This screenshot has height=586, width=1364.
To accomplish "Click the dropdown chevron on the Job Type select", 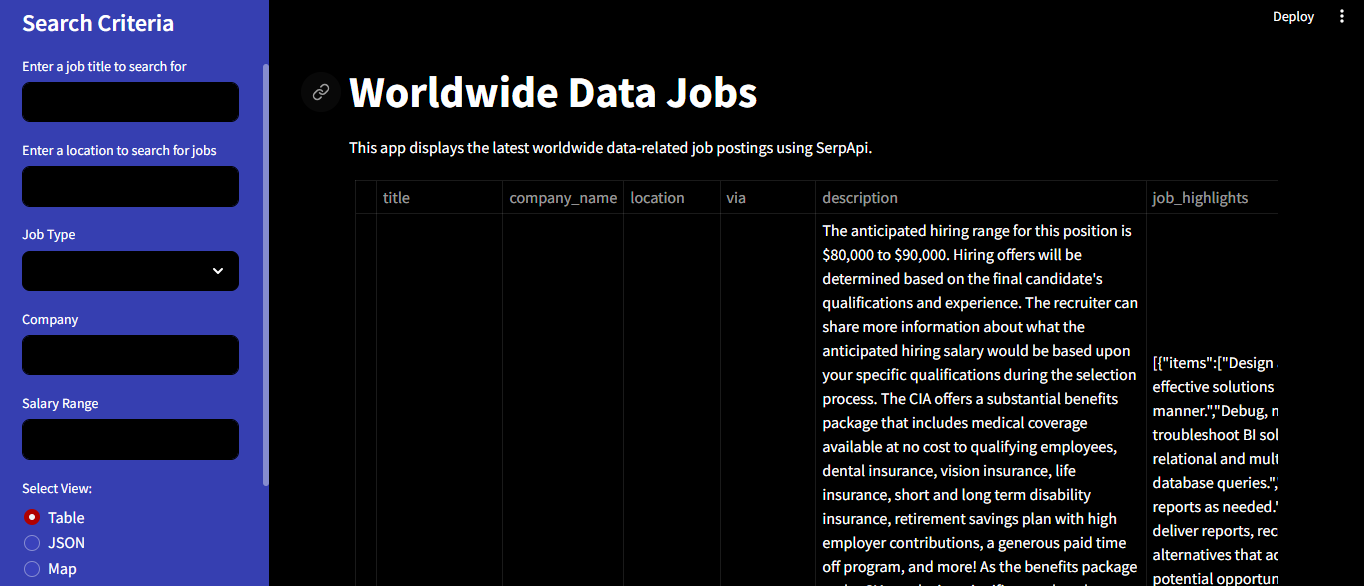I will point(216,271).
